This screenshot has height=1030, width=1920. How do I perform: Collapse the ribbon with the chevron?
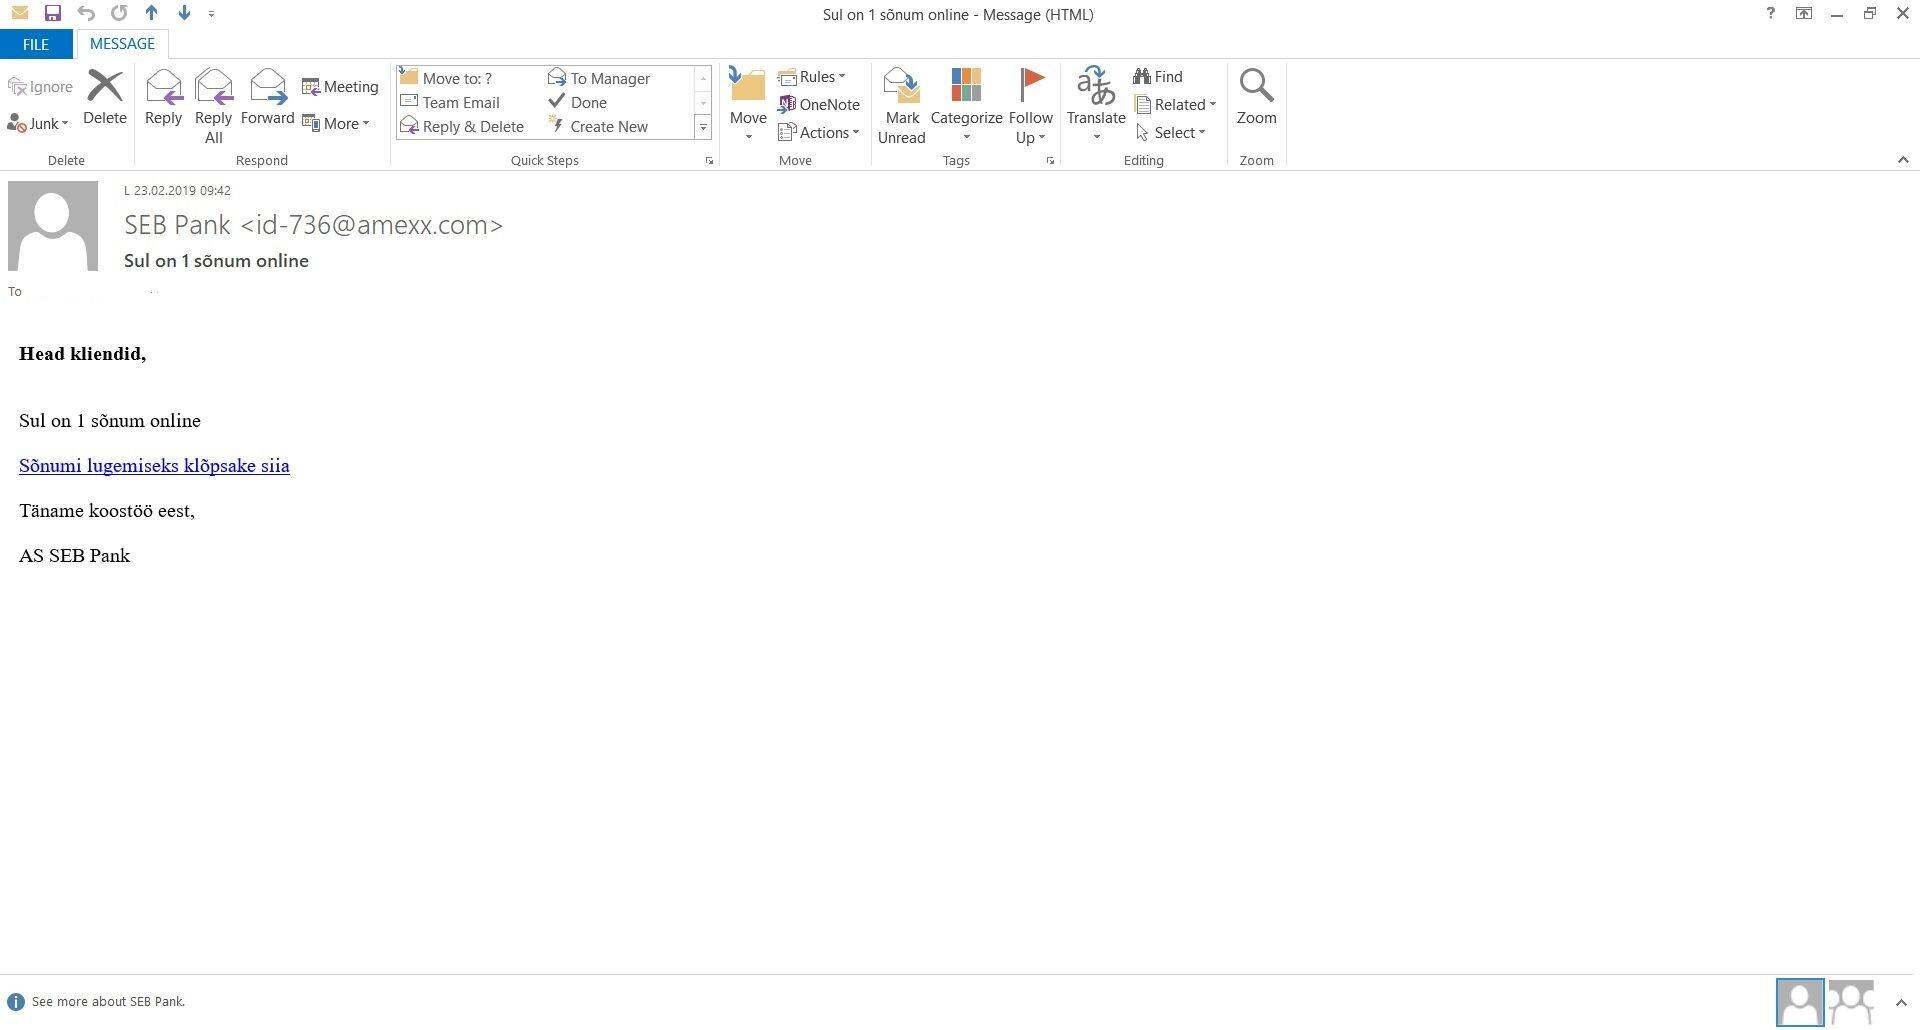click(x=1902, y=160)
